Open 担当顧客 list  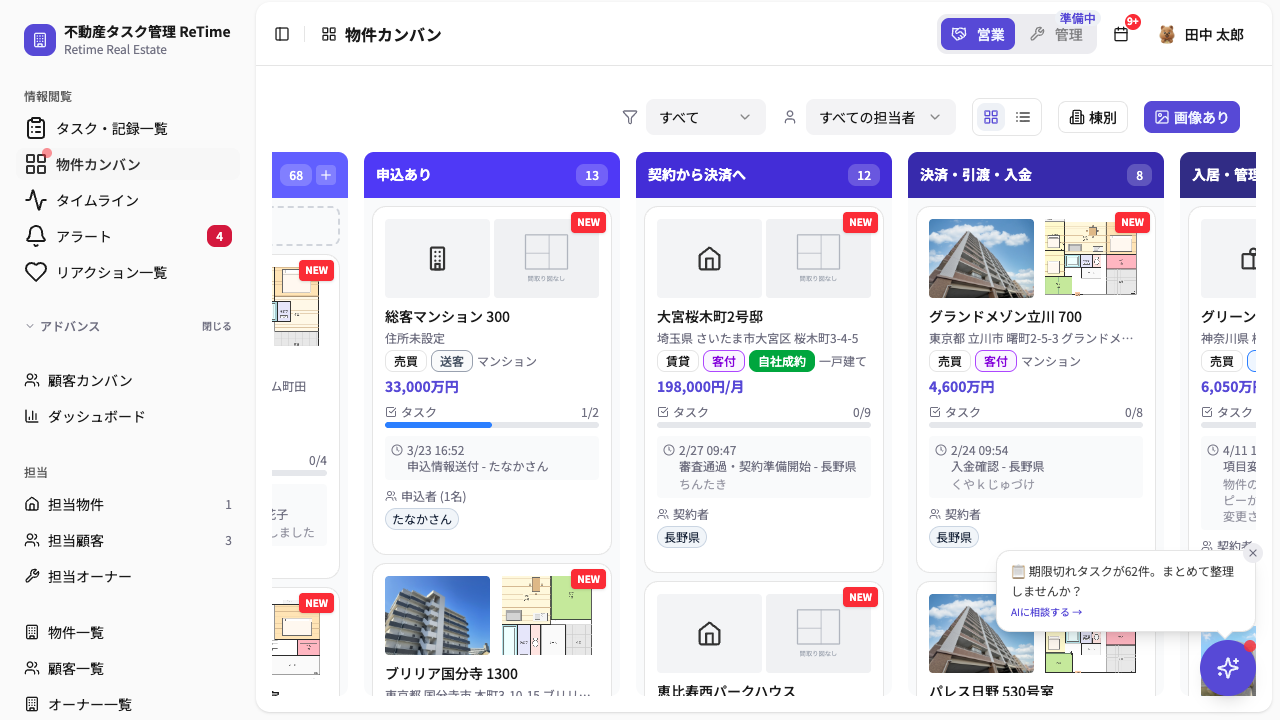[128, 540]
